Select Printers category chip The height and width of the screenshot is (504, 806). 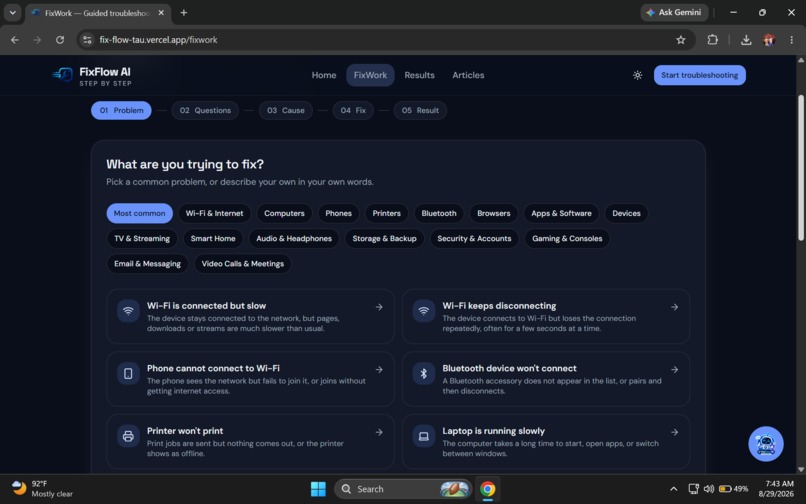click(387, 213)
